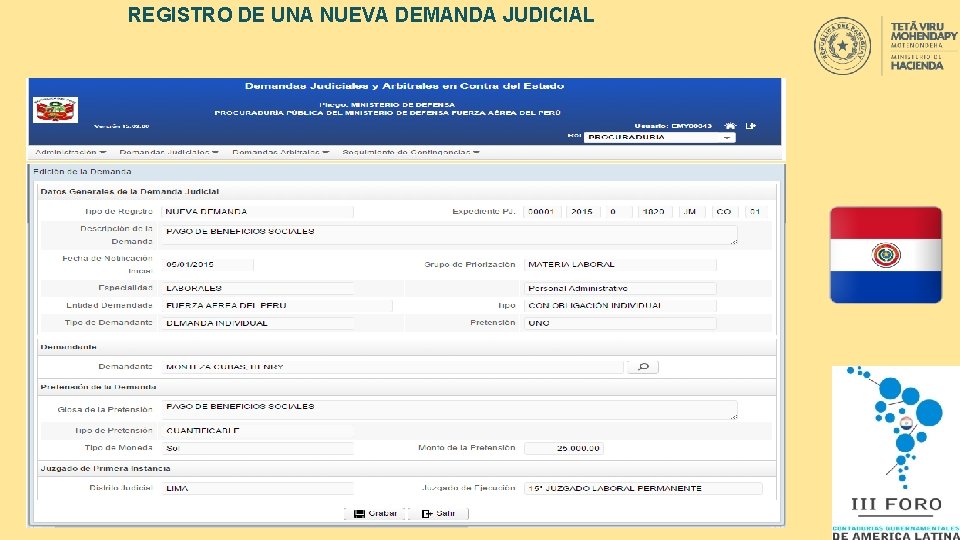Open the Demandas Arbitrales menu
Viewport: 960px width, 540px height.
pyautogui.click(x=280, y=152)
